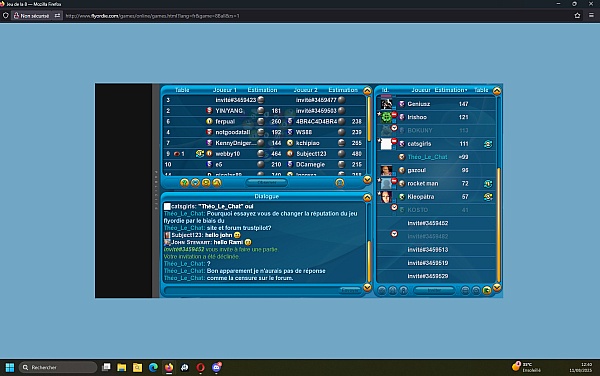Click catsgirls' table icon in players list
This screenshot has width=600, height=376.
[x=488, y=144]
